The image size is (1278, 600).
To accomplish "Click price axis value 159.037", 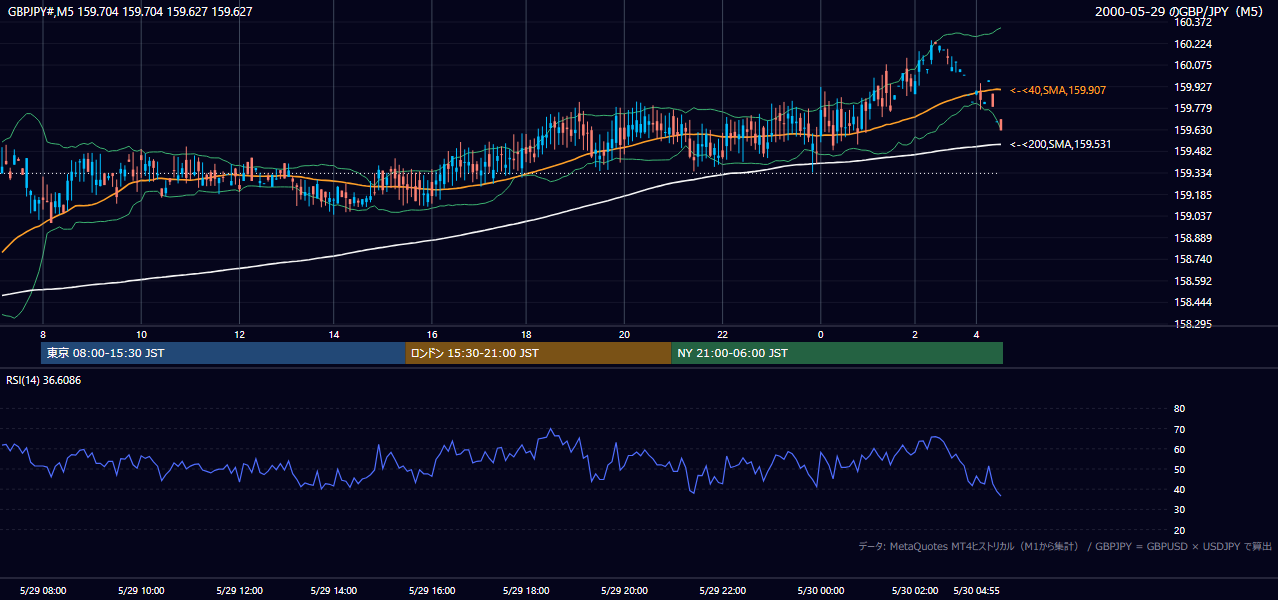I will coord(1194,216).
